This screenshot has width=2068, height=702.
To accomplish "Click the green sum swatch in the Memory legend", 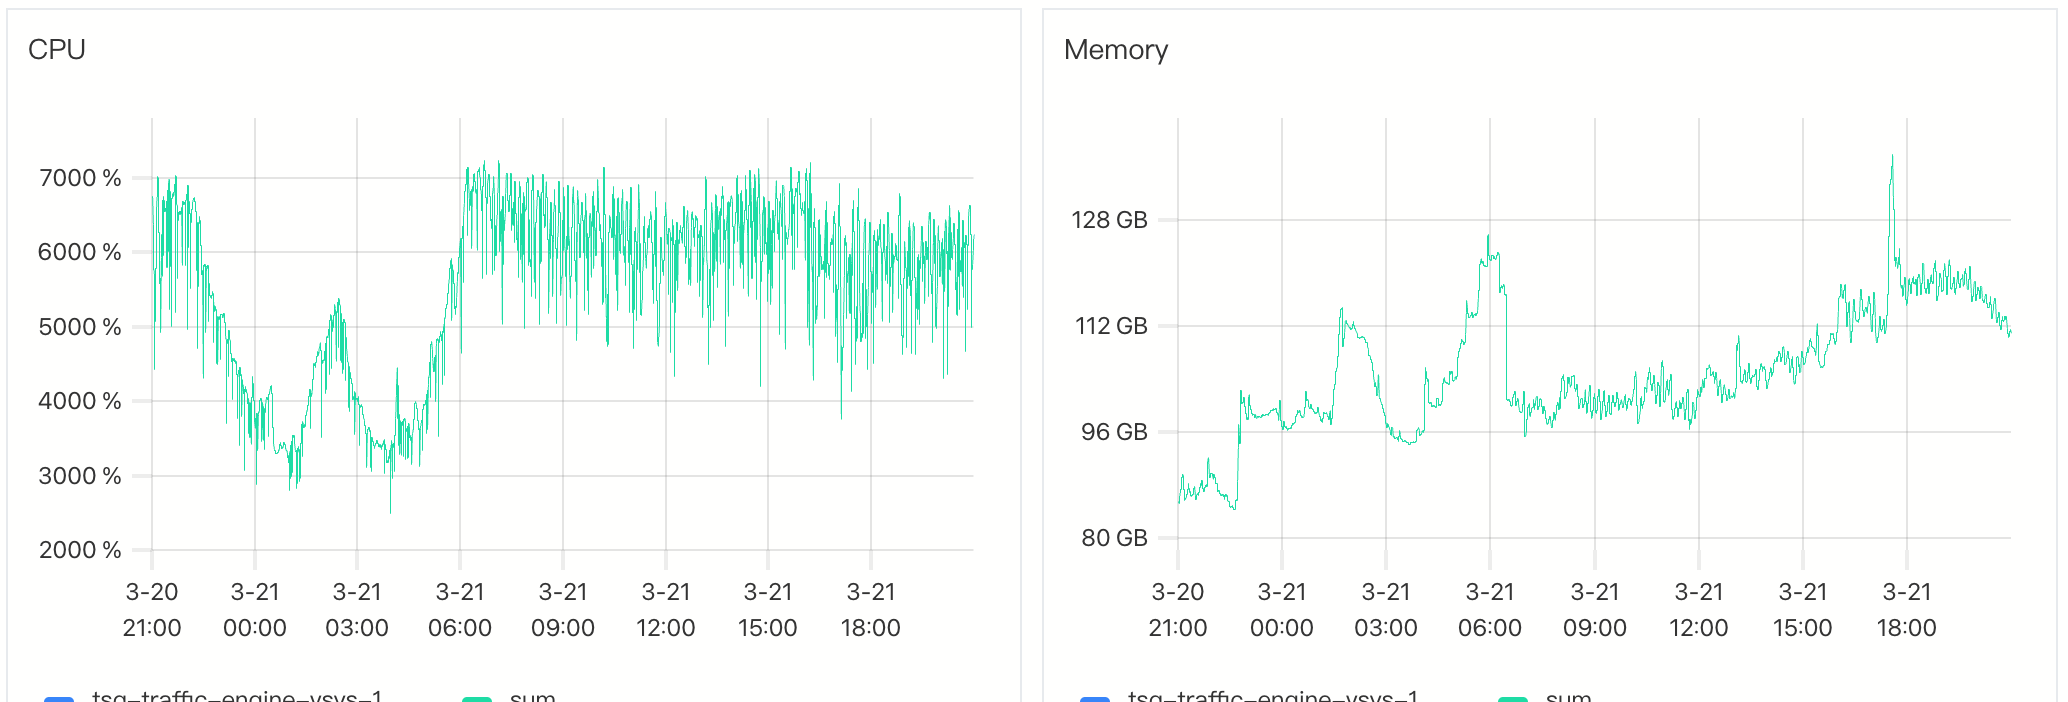I will coord(1513,698).
